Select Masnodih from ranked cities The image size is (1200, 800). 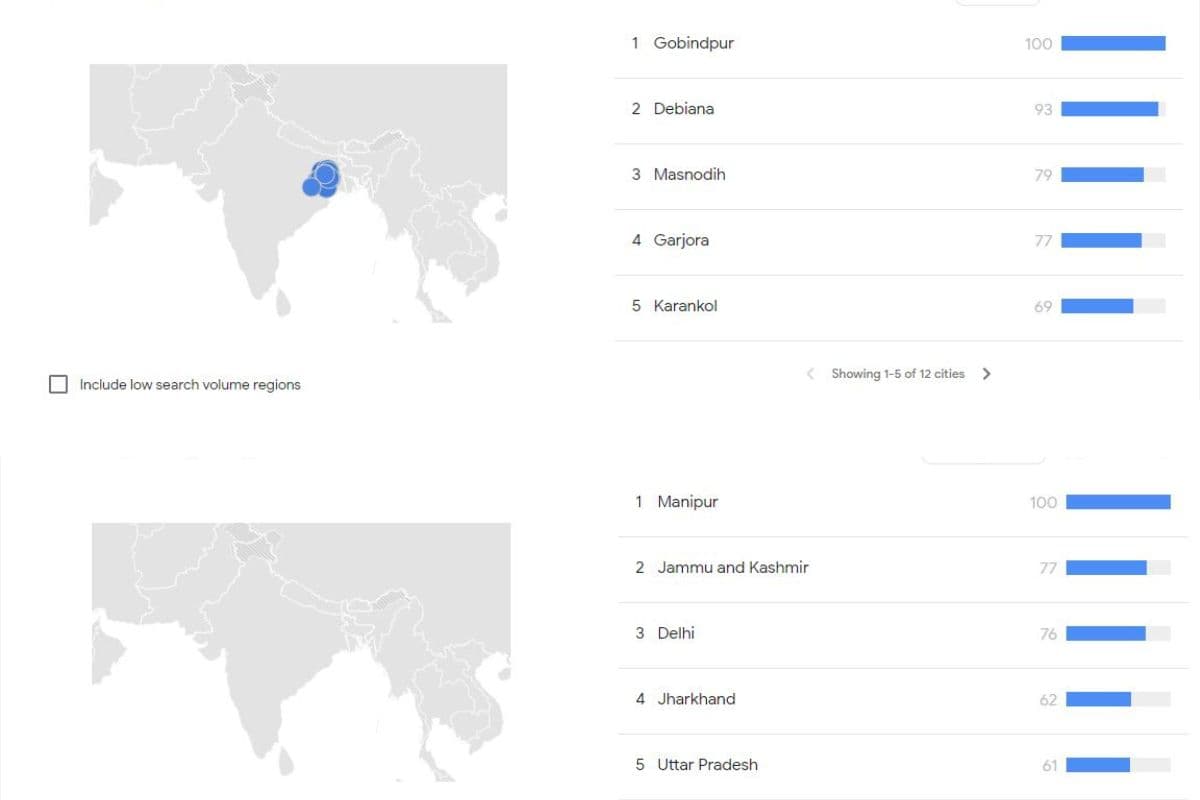click(689, 175)
